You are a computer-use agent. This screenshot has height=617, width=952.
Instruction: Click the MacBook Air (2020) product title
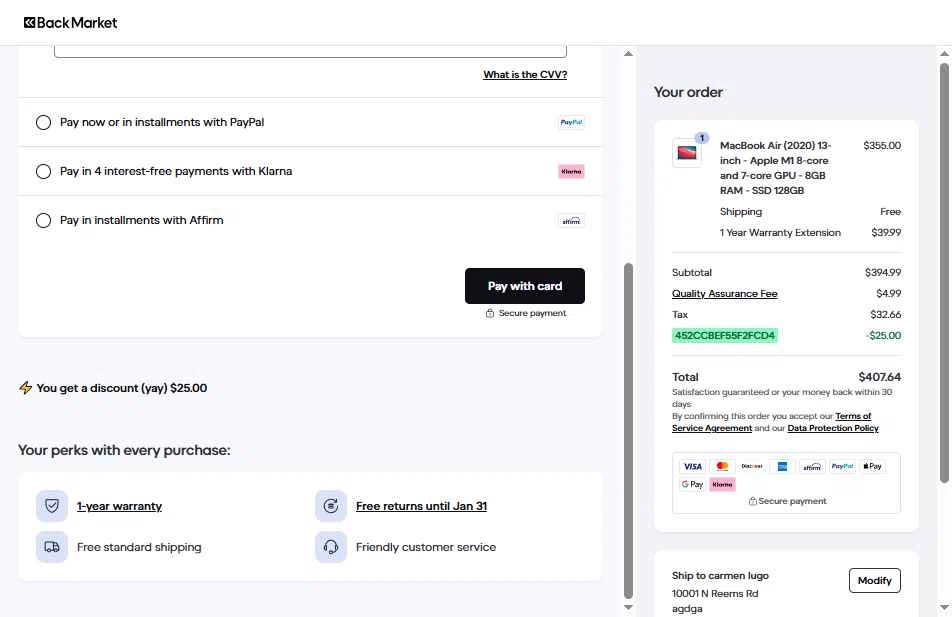coord(775,168)
